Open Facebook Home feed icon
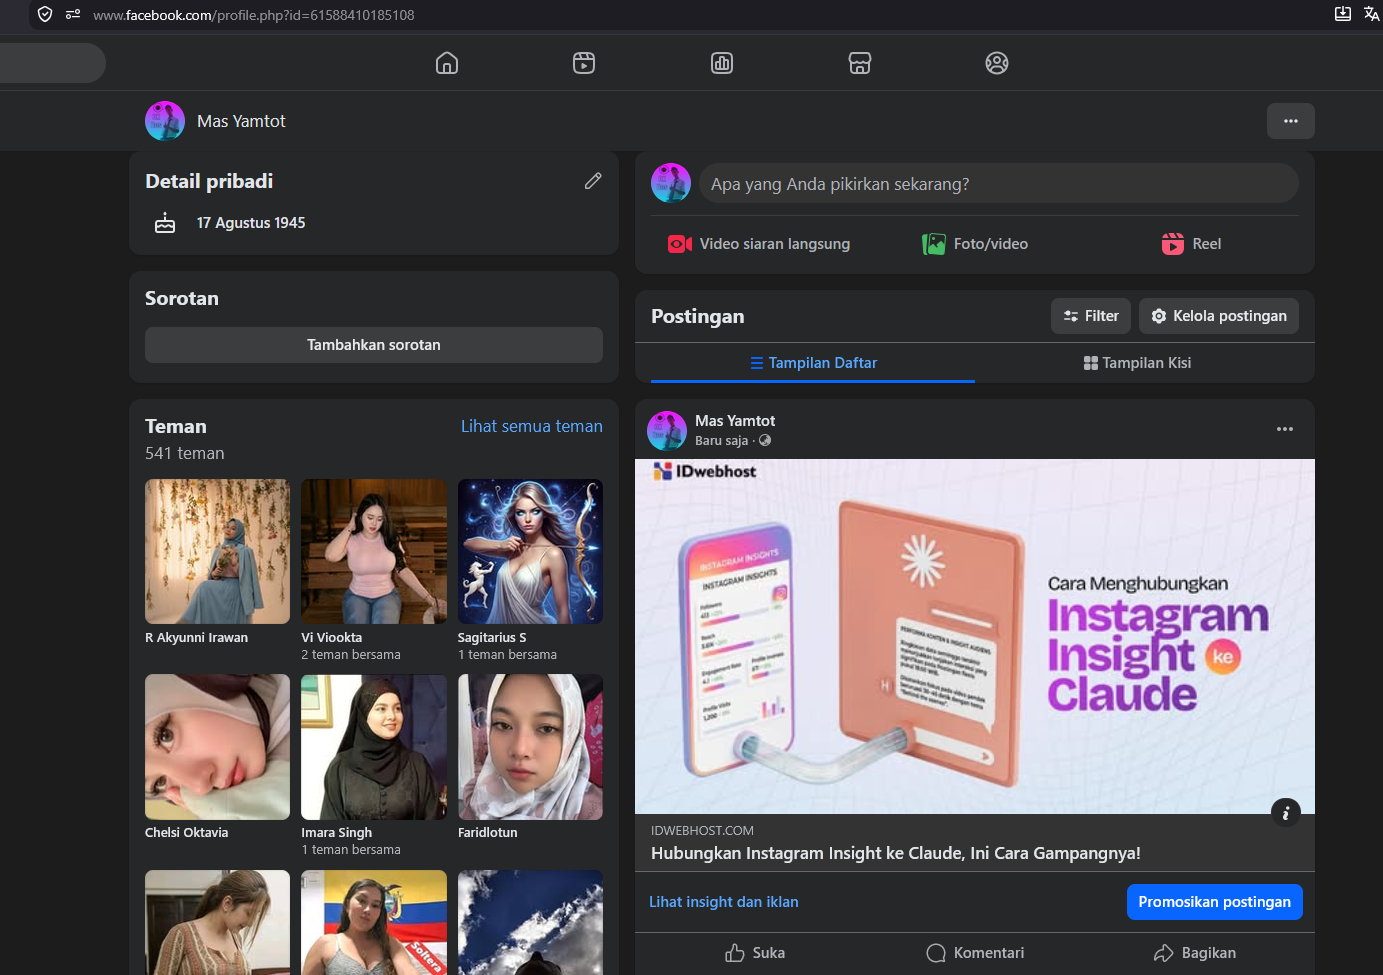This screenshot has width=1383, height=975. pos(447,63)
